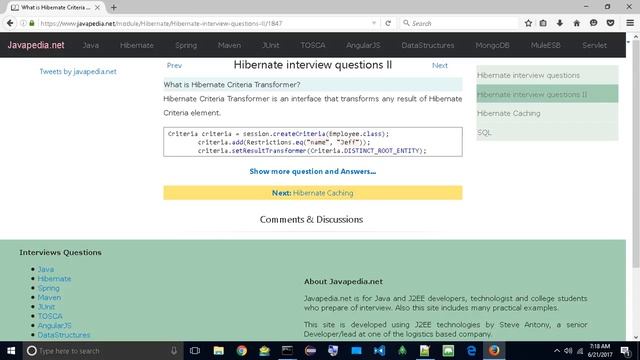Screen dimensions: 640x360
Task: Open the Hibernate menu in navbar
Action: pyautogui.click(x=137, y=45)
